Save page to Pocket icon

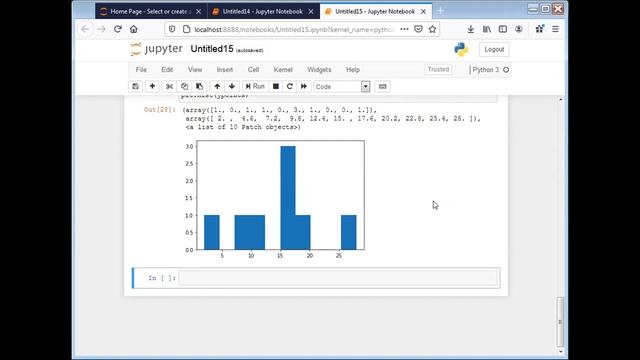[418, 29]
